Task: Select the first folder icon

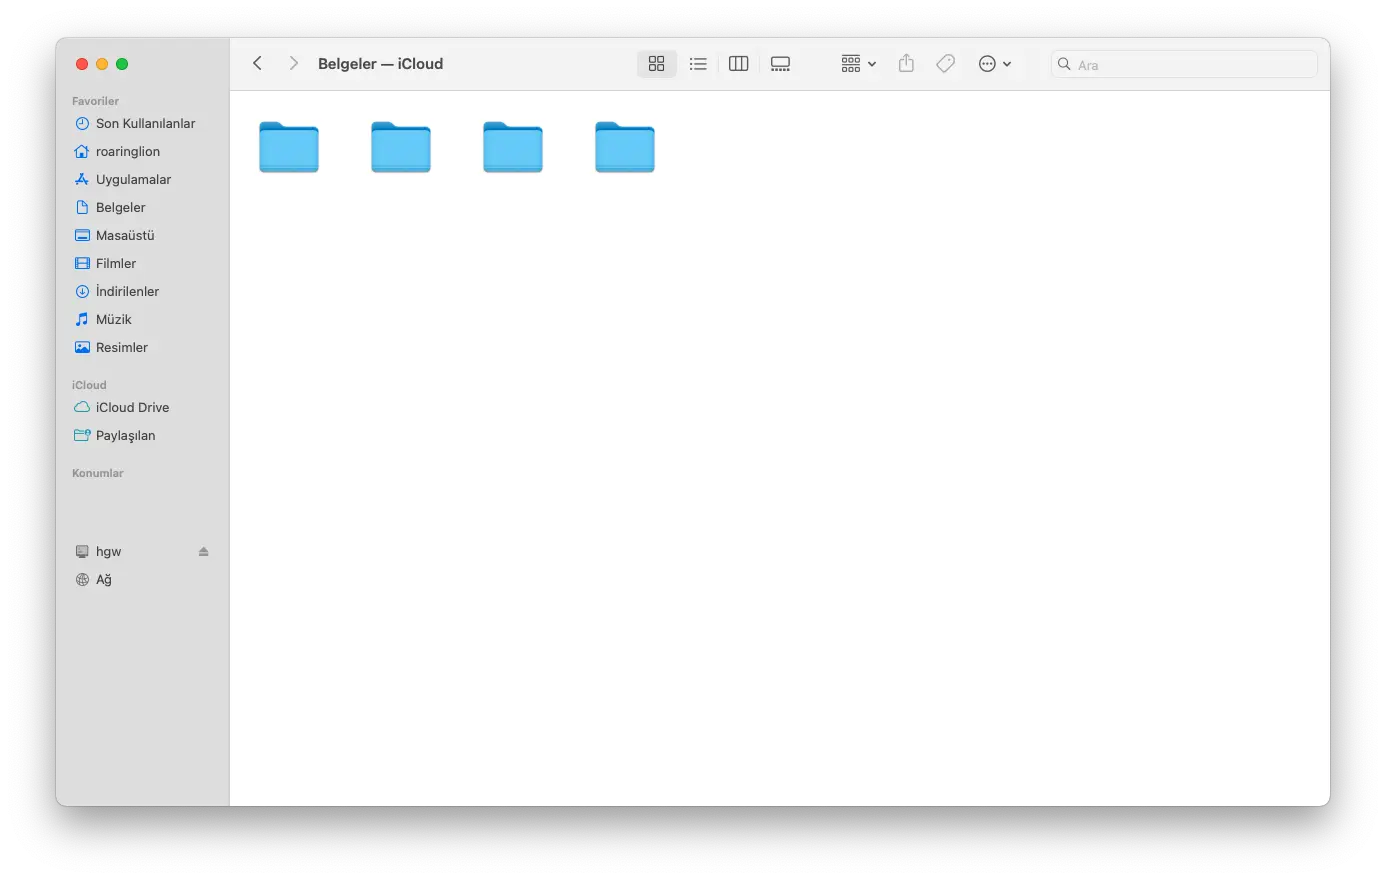Action: [x=289, y=147]
